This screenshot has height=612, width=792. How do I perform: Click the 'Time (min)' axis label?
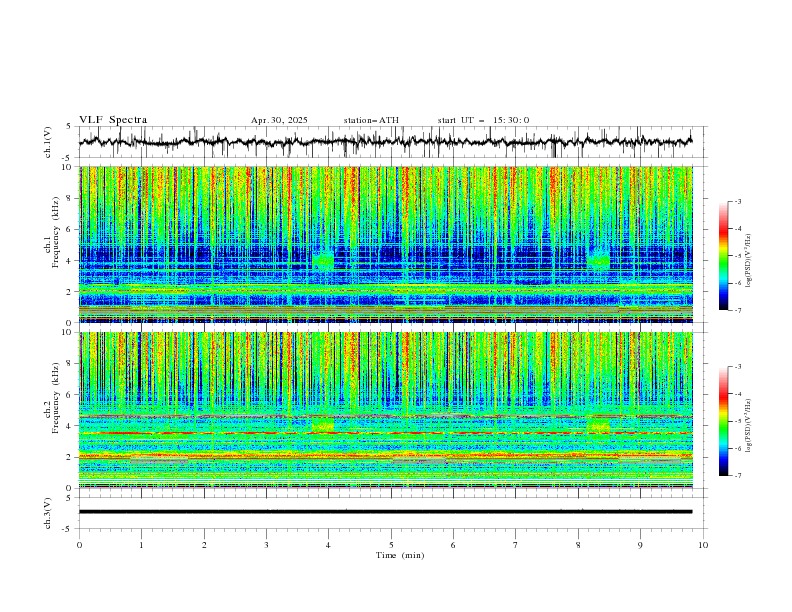pos(400,555)
